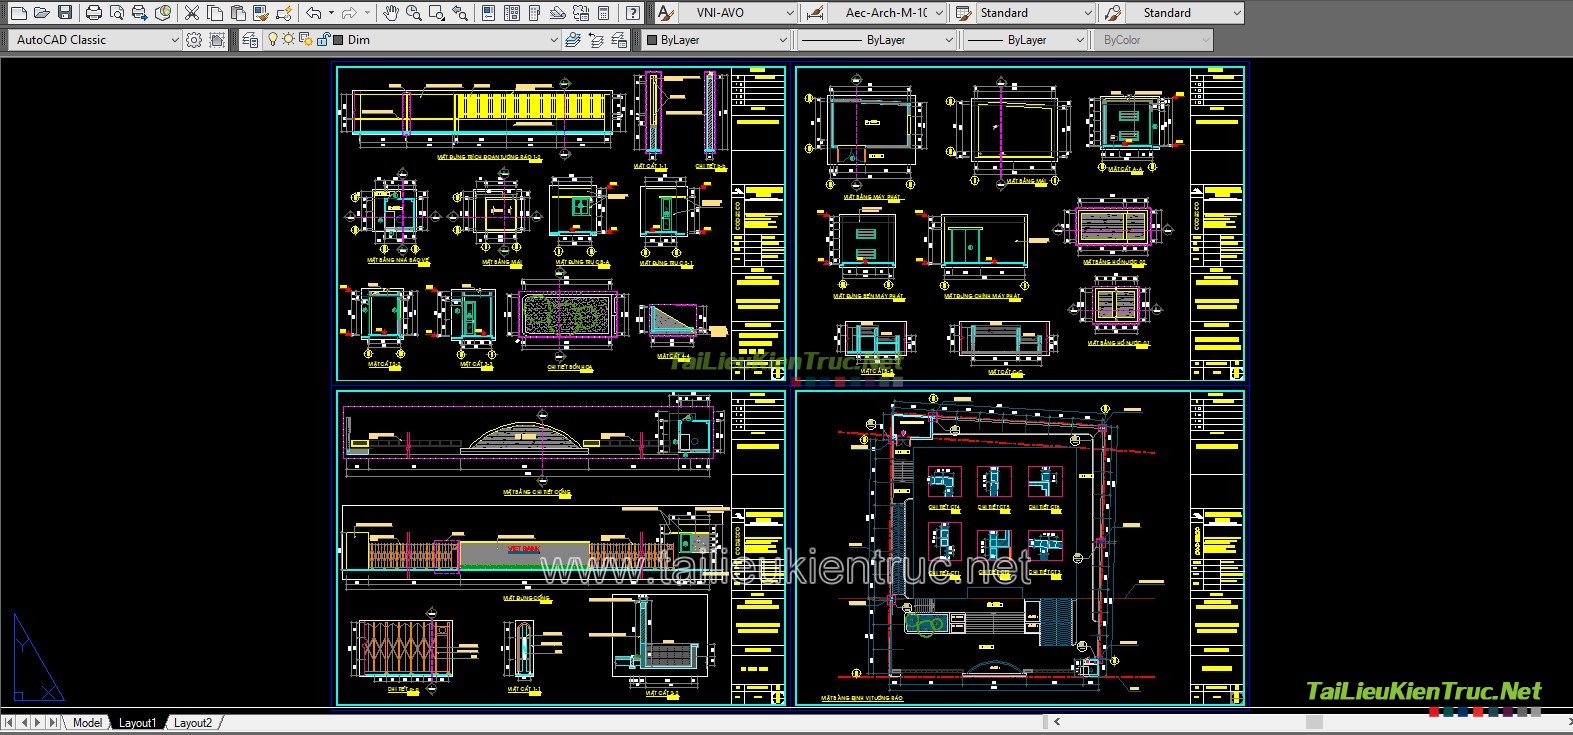Open Workspace Settings gear icon
The image size is (1573, 735).
pos(194,40)
